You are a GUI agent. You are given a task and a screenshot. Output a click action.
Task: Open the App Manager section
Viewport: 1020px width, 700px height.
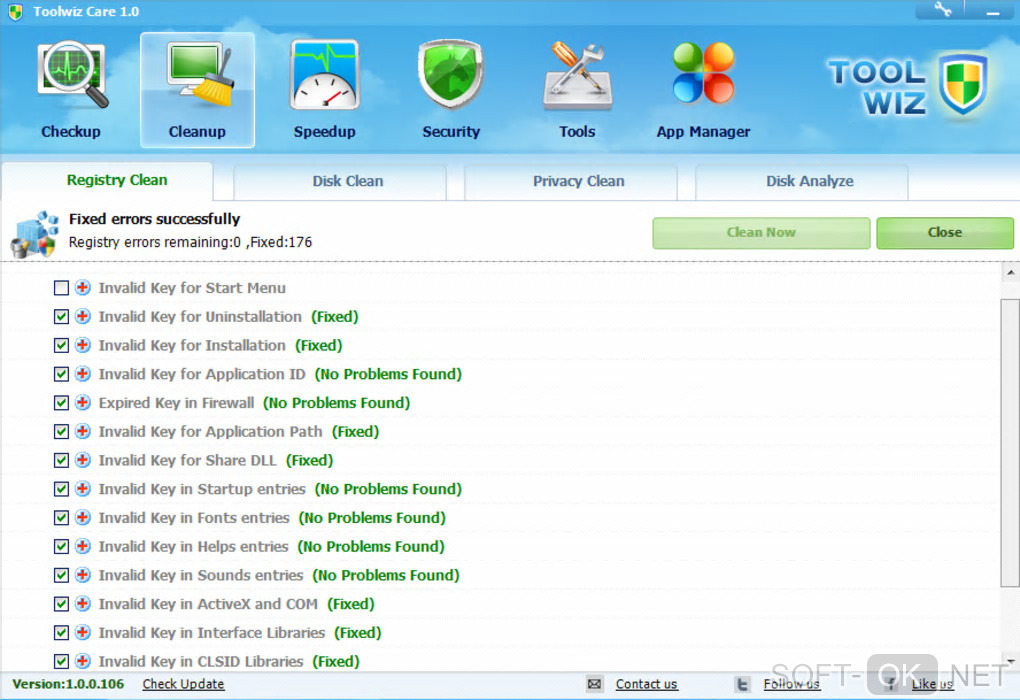(703, 90)
